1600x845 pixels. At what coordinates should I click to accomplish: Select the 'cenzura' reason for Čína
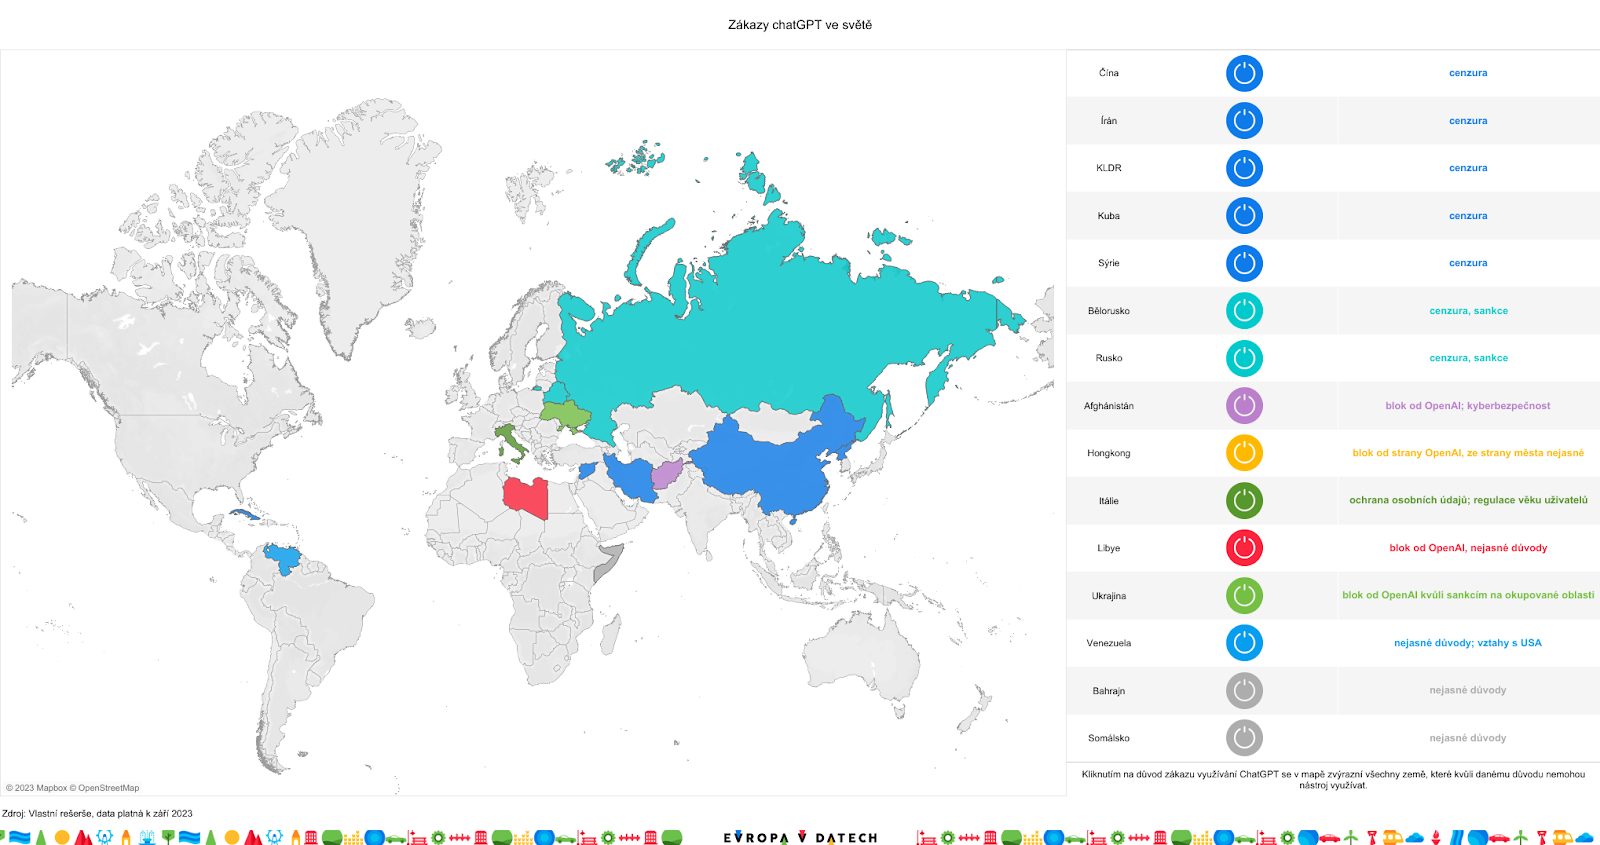click(1468, 73)
